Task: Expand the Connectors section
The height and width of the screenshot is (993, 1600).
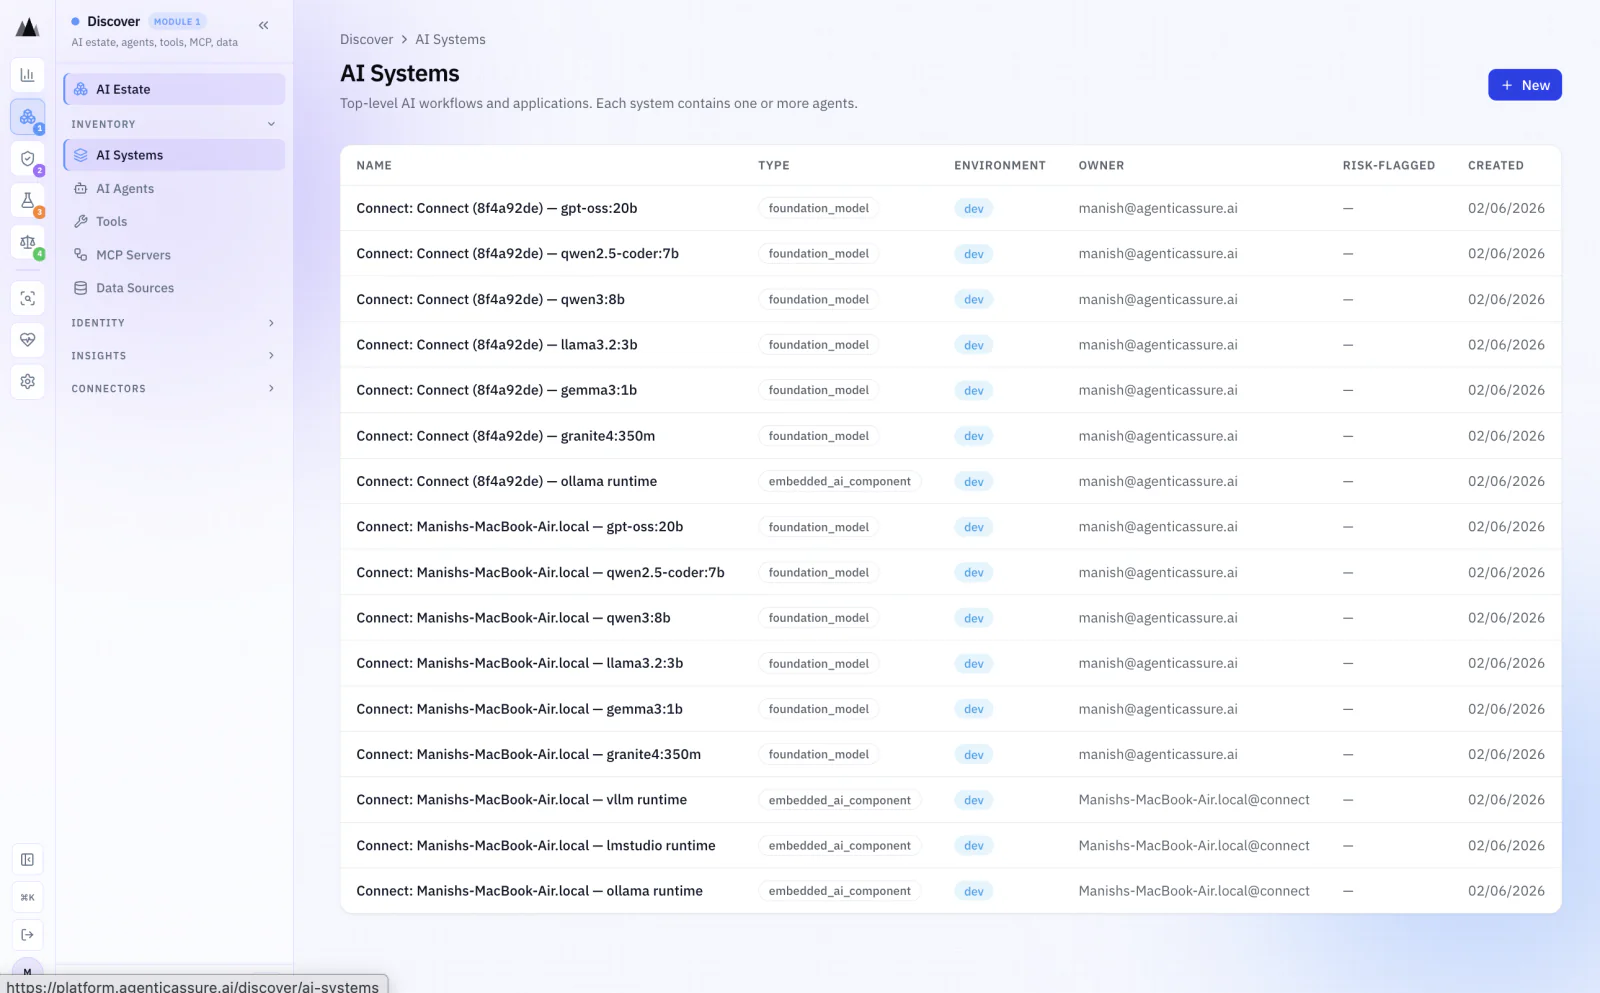Action: coord(174,389)
